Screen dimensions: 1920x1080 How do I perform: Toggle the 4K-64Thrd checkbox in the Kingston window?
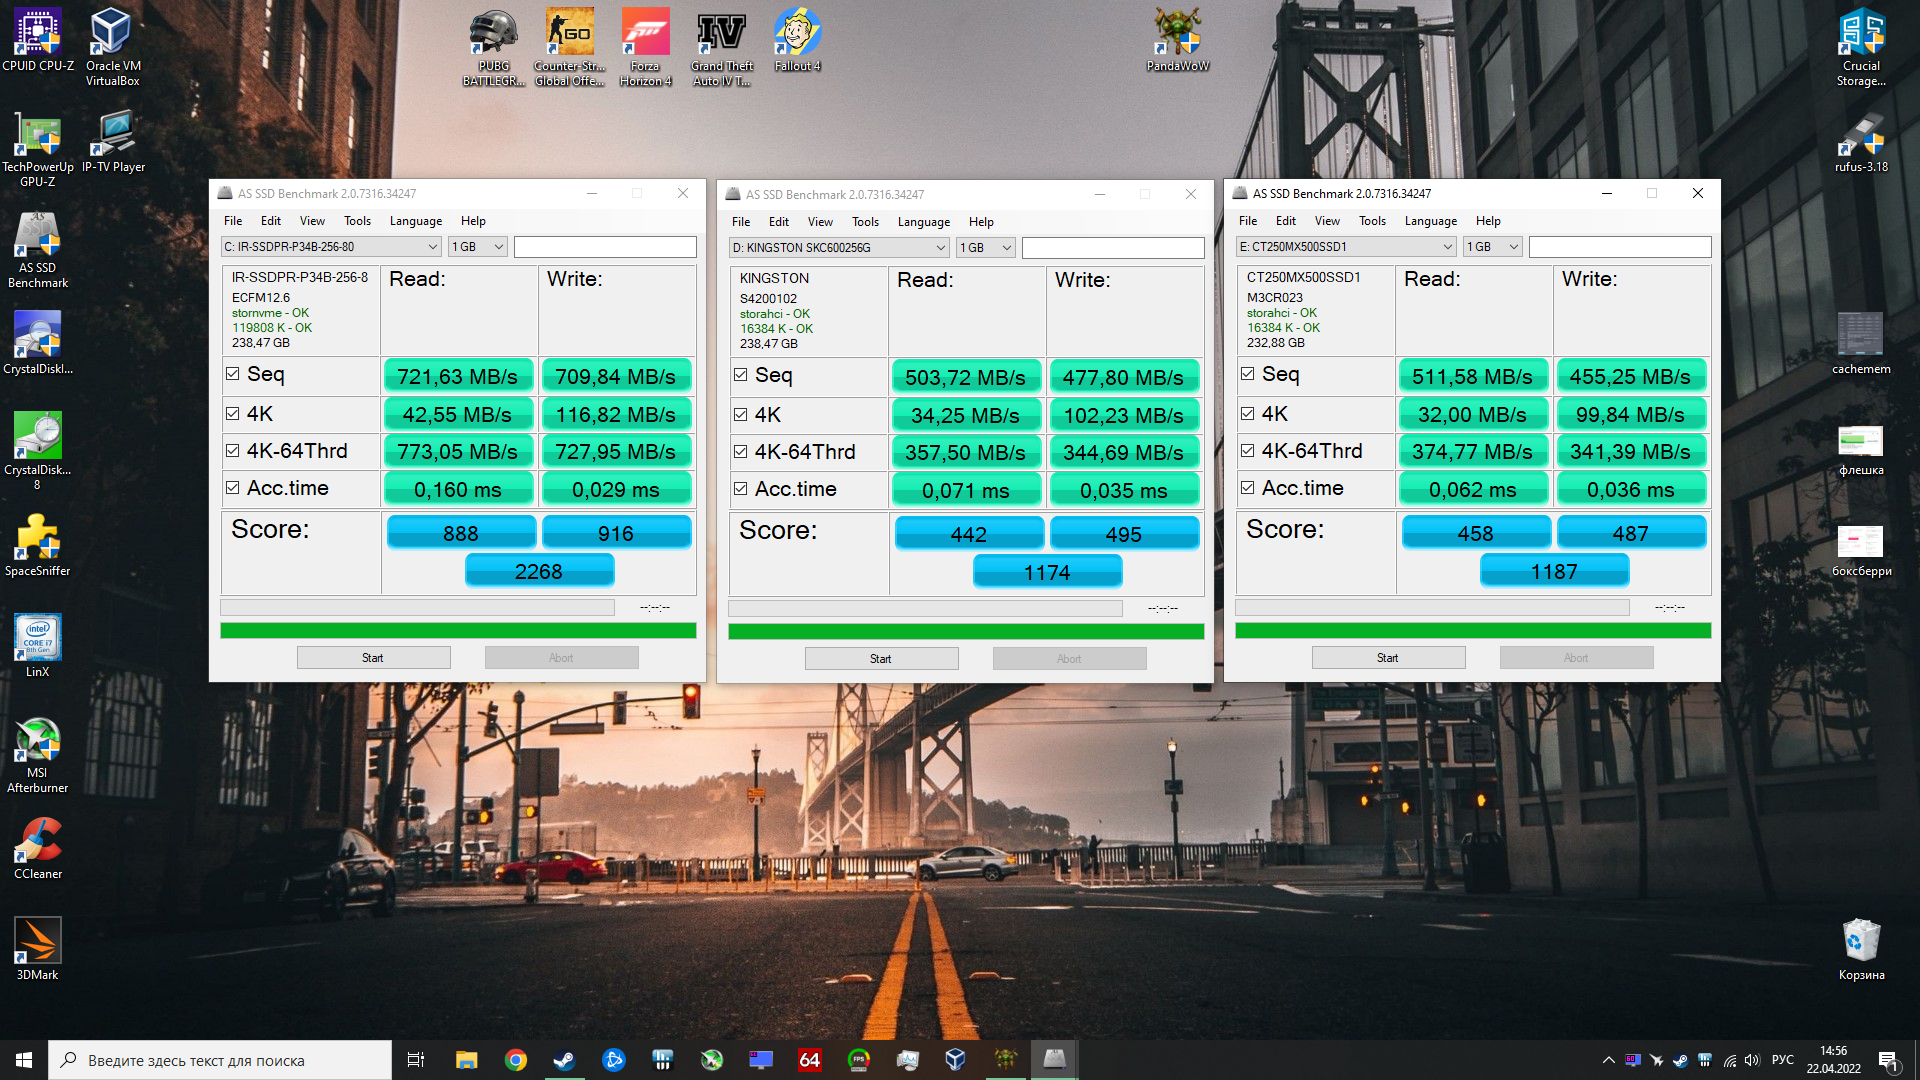(x=741, y=452)
